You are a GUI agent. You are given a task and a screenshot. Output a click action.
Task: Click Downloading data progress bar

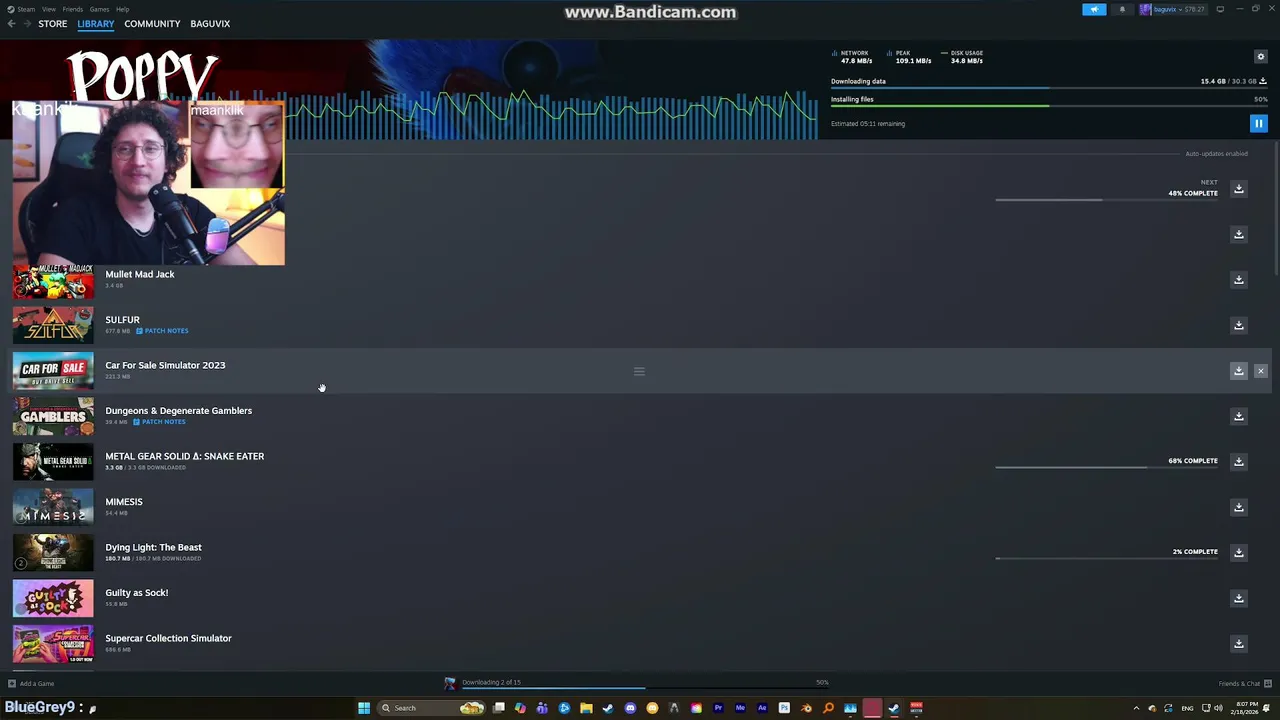1049,88
